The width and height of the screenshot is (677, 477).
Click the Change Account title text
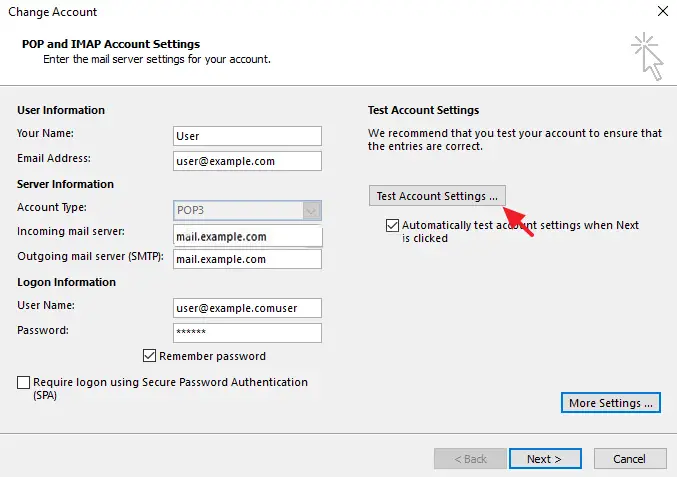click(x=53, y=12)
